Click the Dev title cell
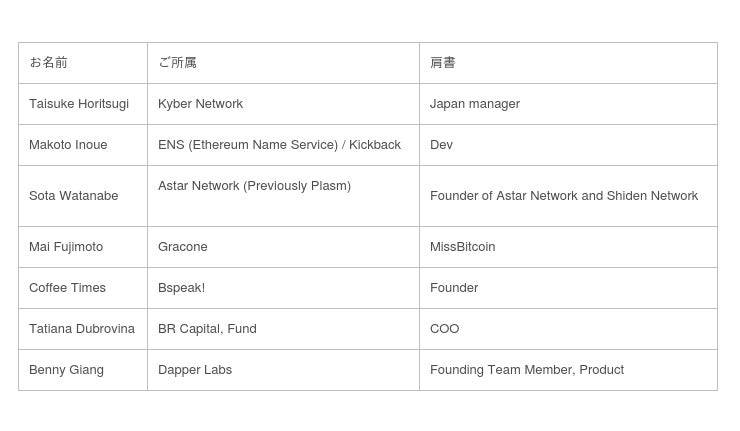 [x=441, y=145]
